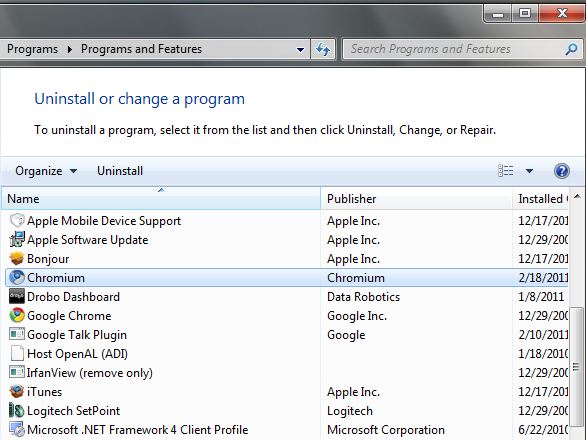Sort by the Installed On column header
The height and width of the screenshot is (440, 586).
541,199
